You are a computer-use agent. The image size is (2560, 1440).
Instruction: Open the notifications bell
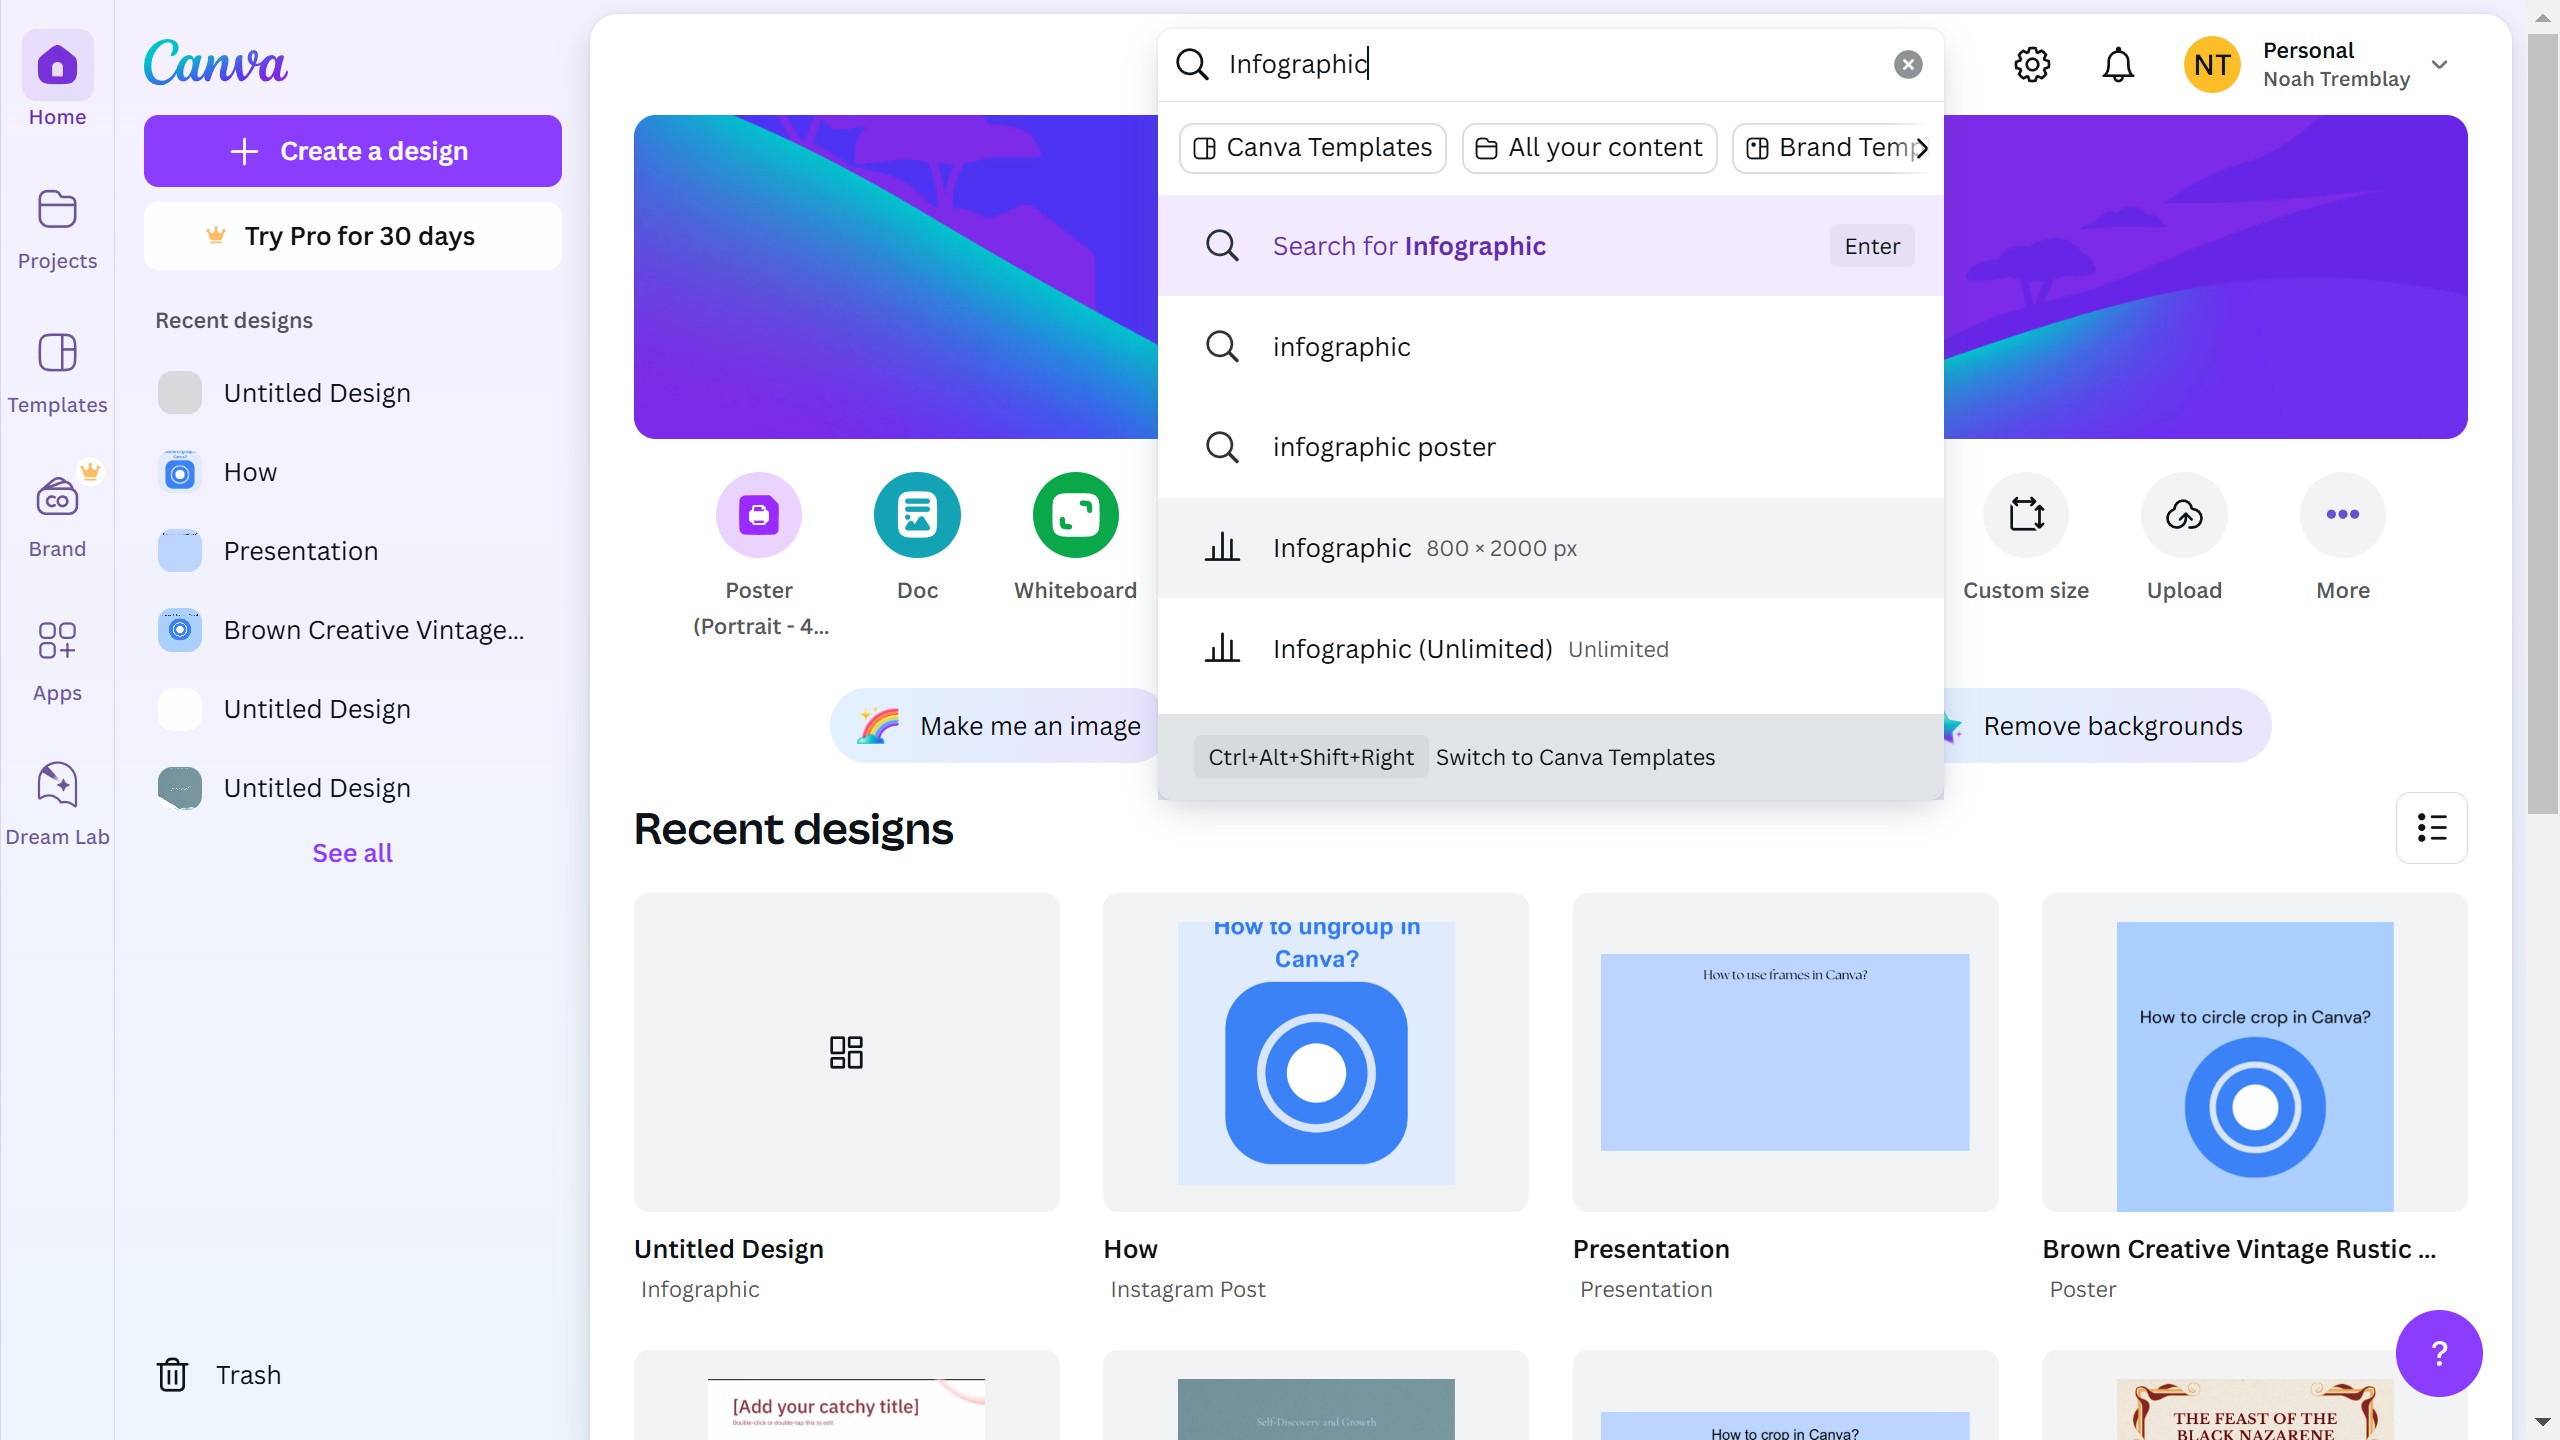pos(2117,65)
